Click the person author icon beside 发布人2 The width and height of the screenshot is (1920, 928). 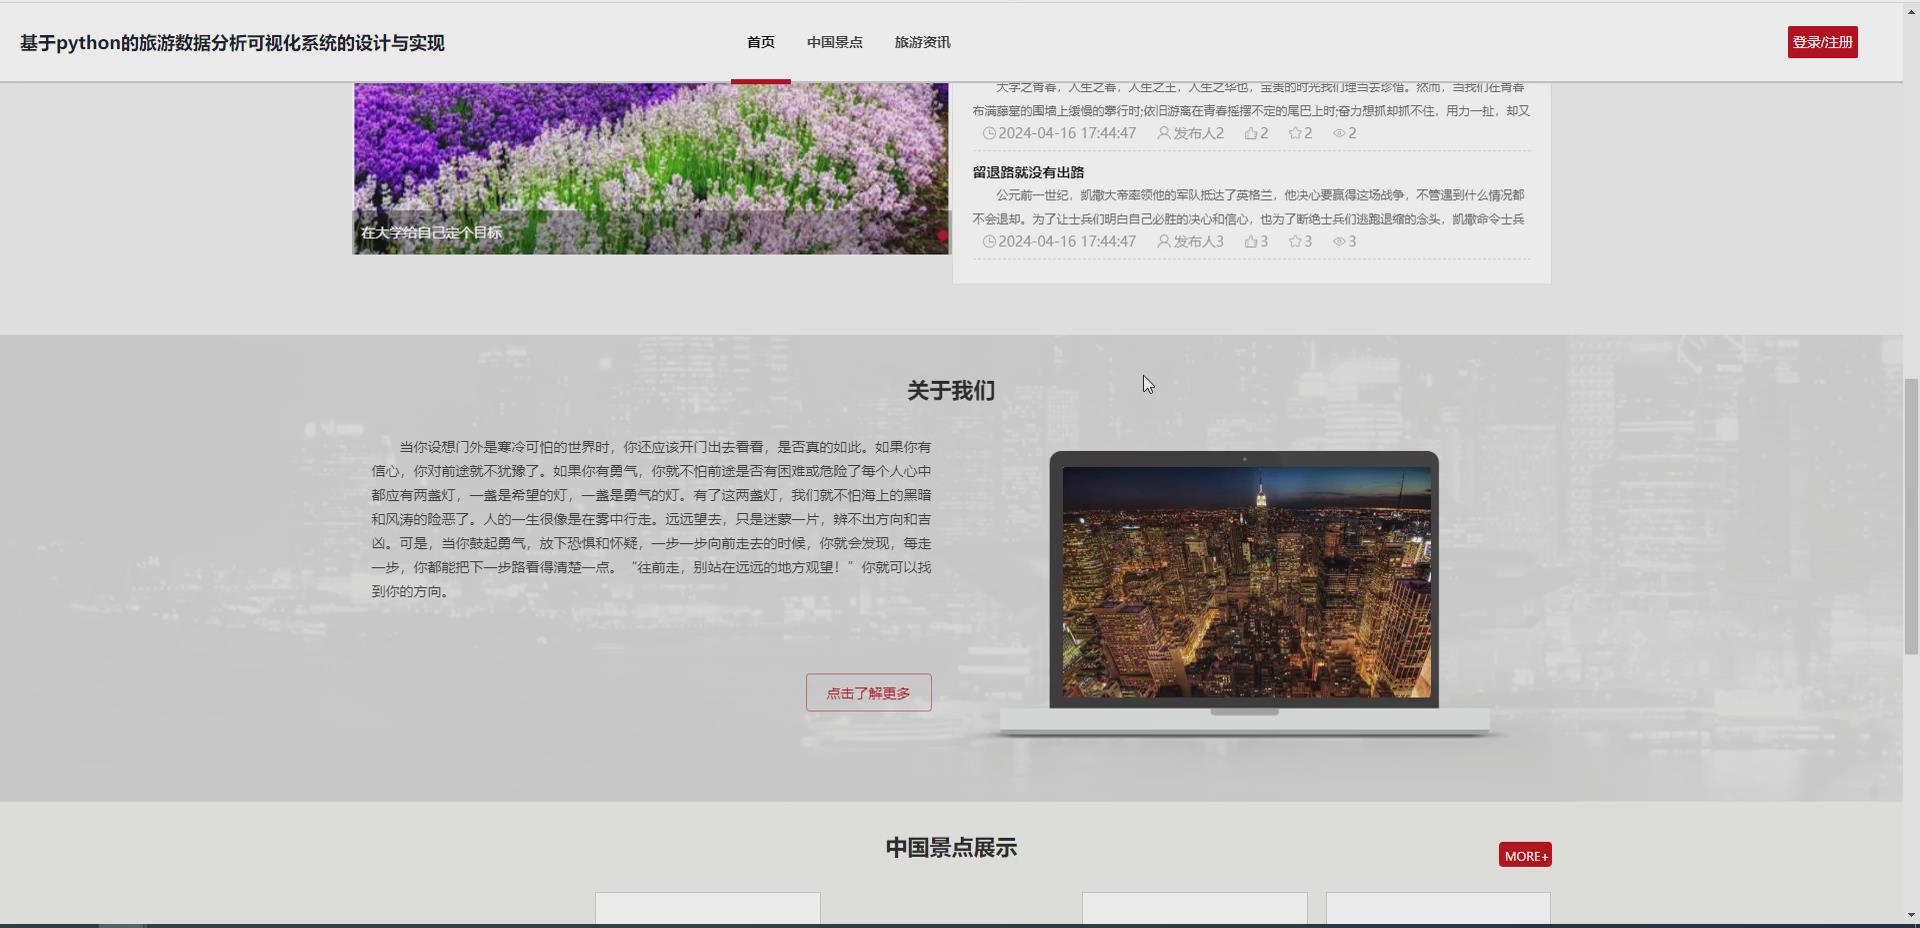[x=1163, y=132]
